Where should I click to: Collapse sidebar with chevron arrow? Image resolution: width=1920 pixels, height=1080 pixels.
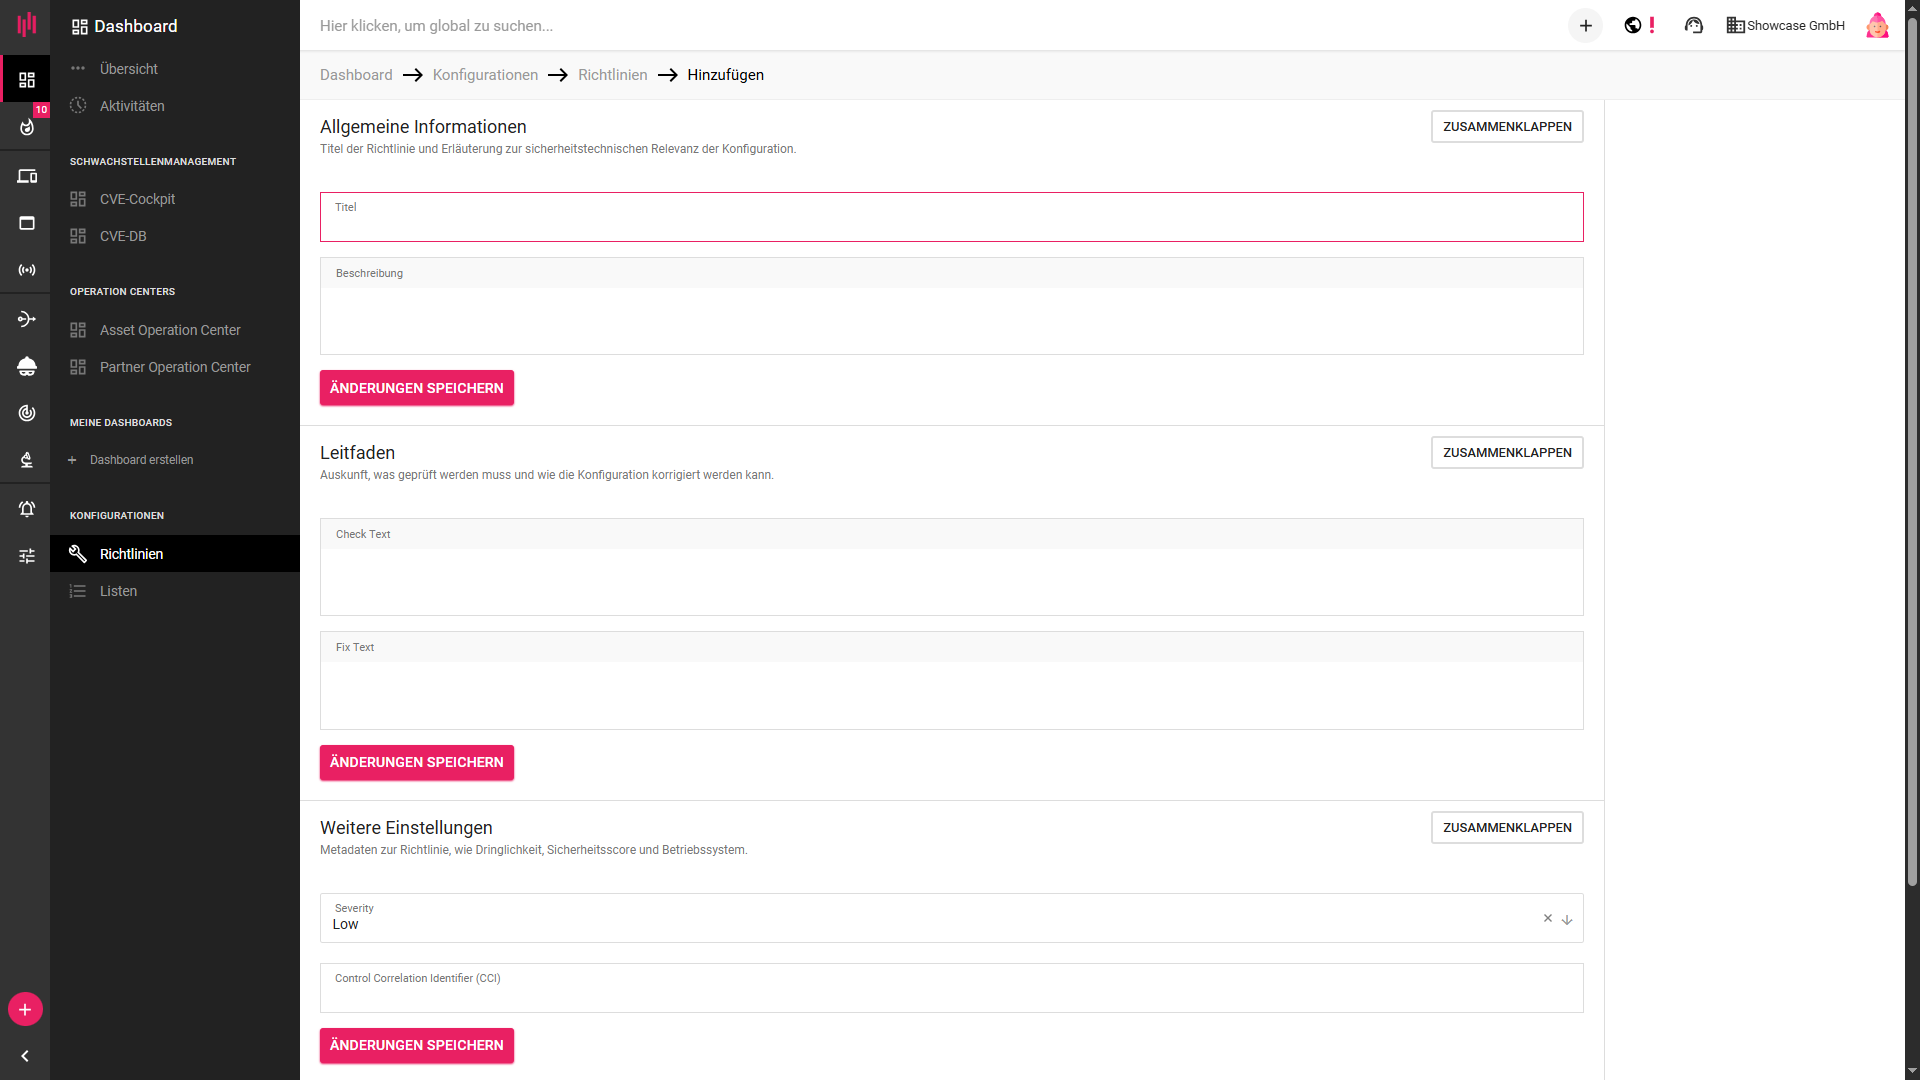click(x=25, y=1056)
